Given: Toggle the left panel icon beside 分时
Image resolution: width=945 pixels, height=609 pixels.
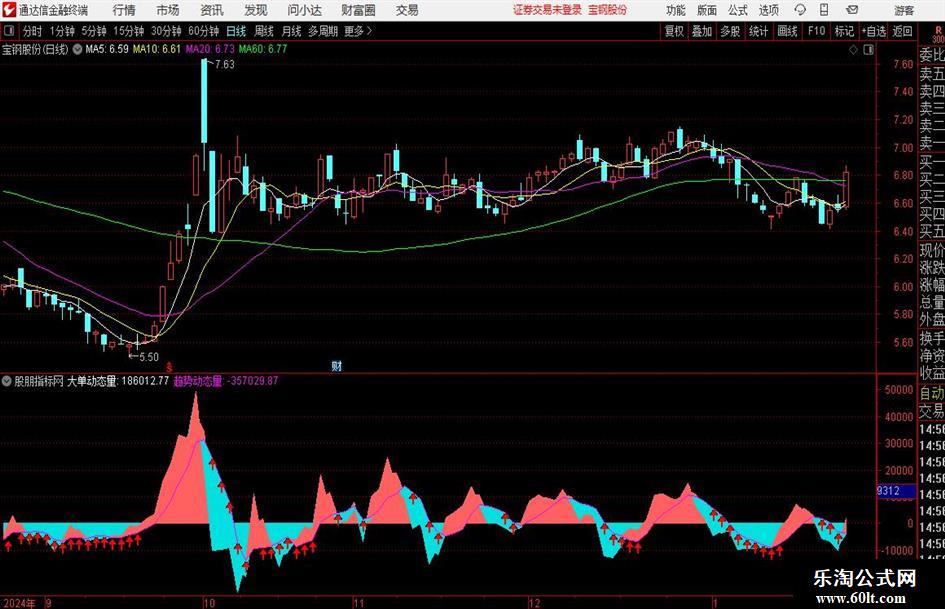Looking at the screenshot, I should [x=9, y=31].
